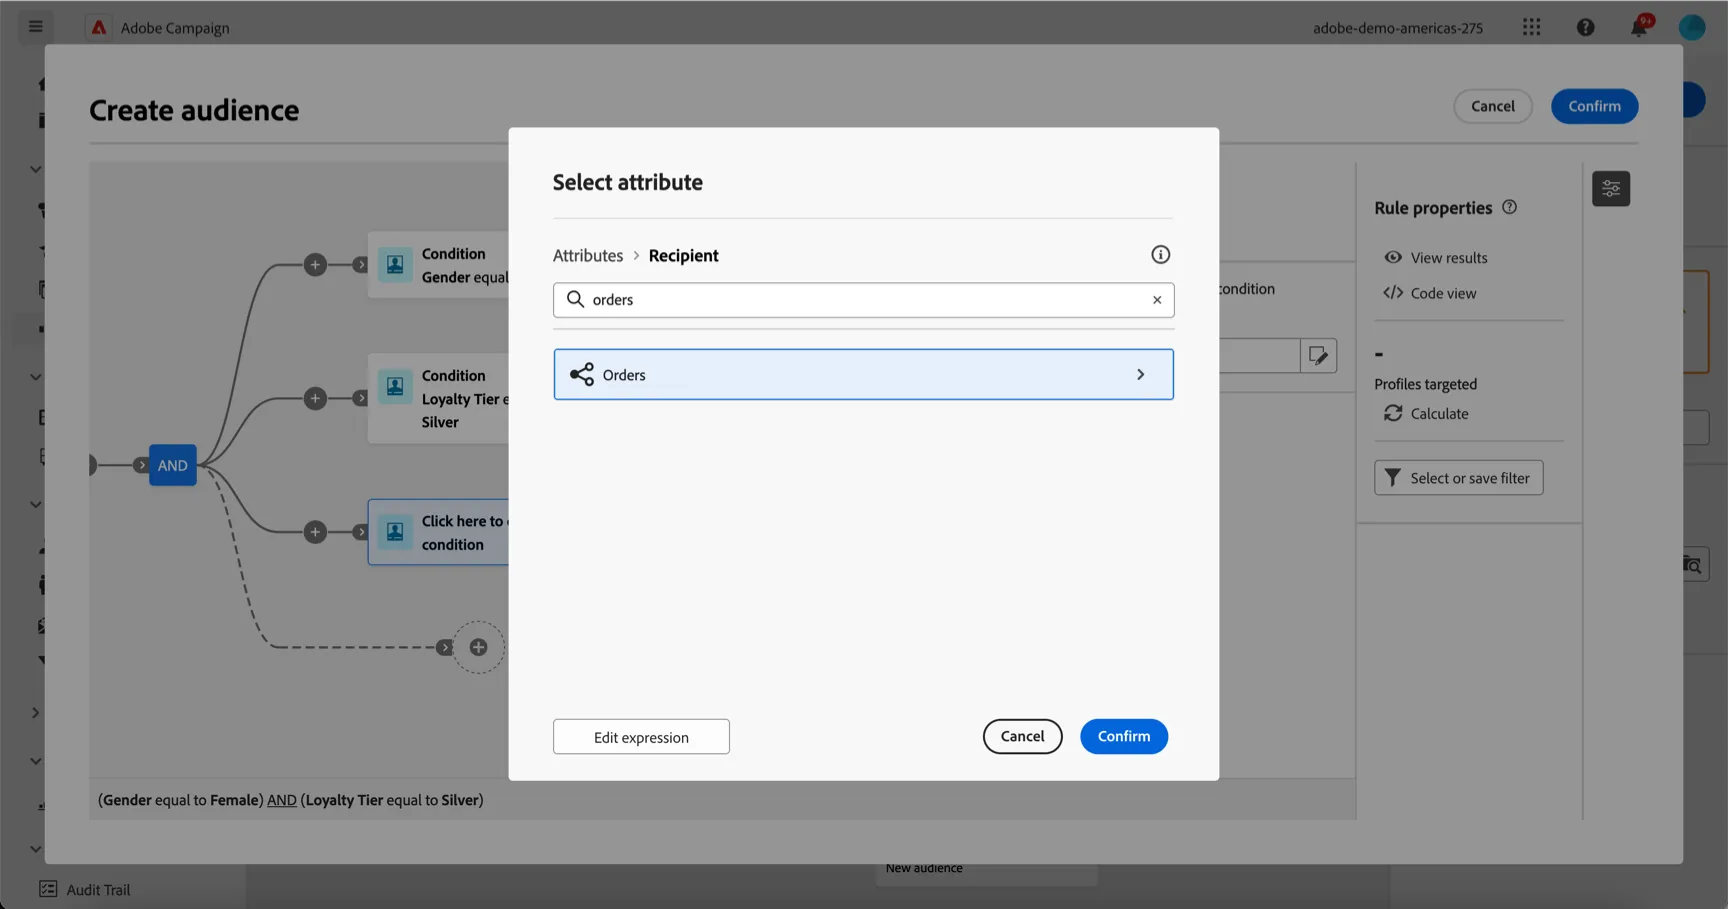
Task: Select the Orders link attribute row
Action: pyautogui.click(x=863, y=374)
